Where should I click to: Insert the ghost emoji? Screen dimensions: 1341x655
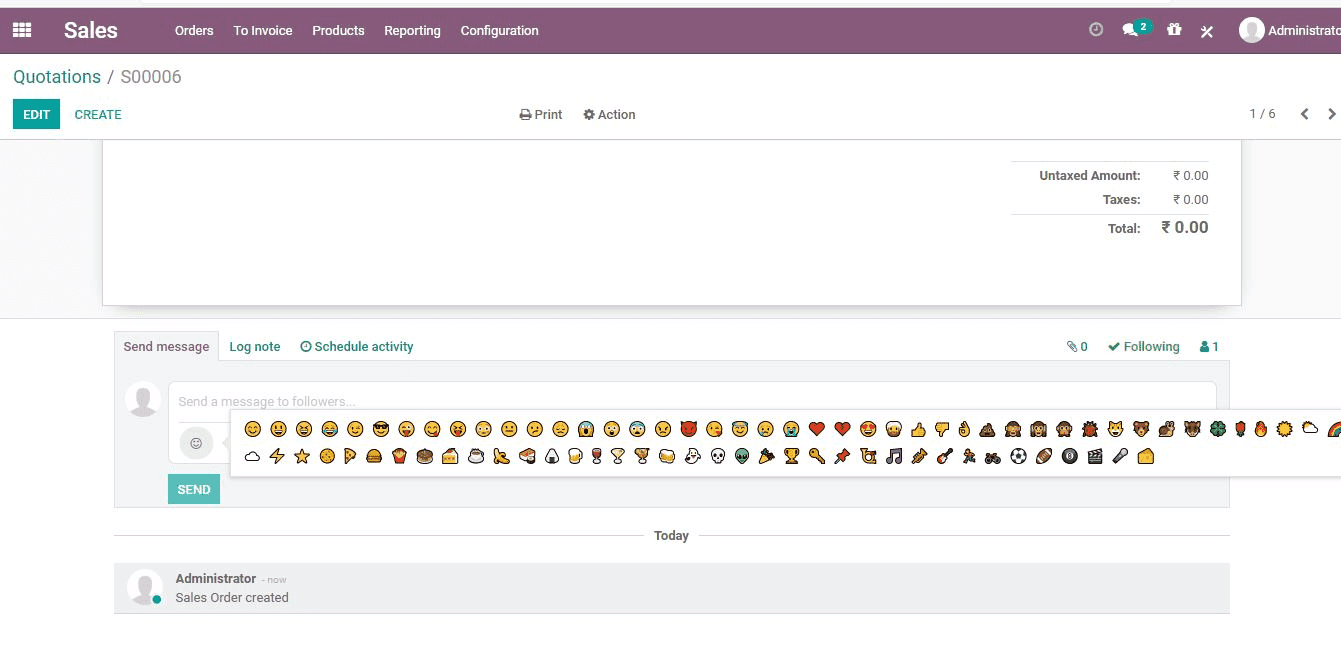tap(691, 456)
